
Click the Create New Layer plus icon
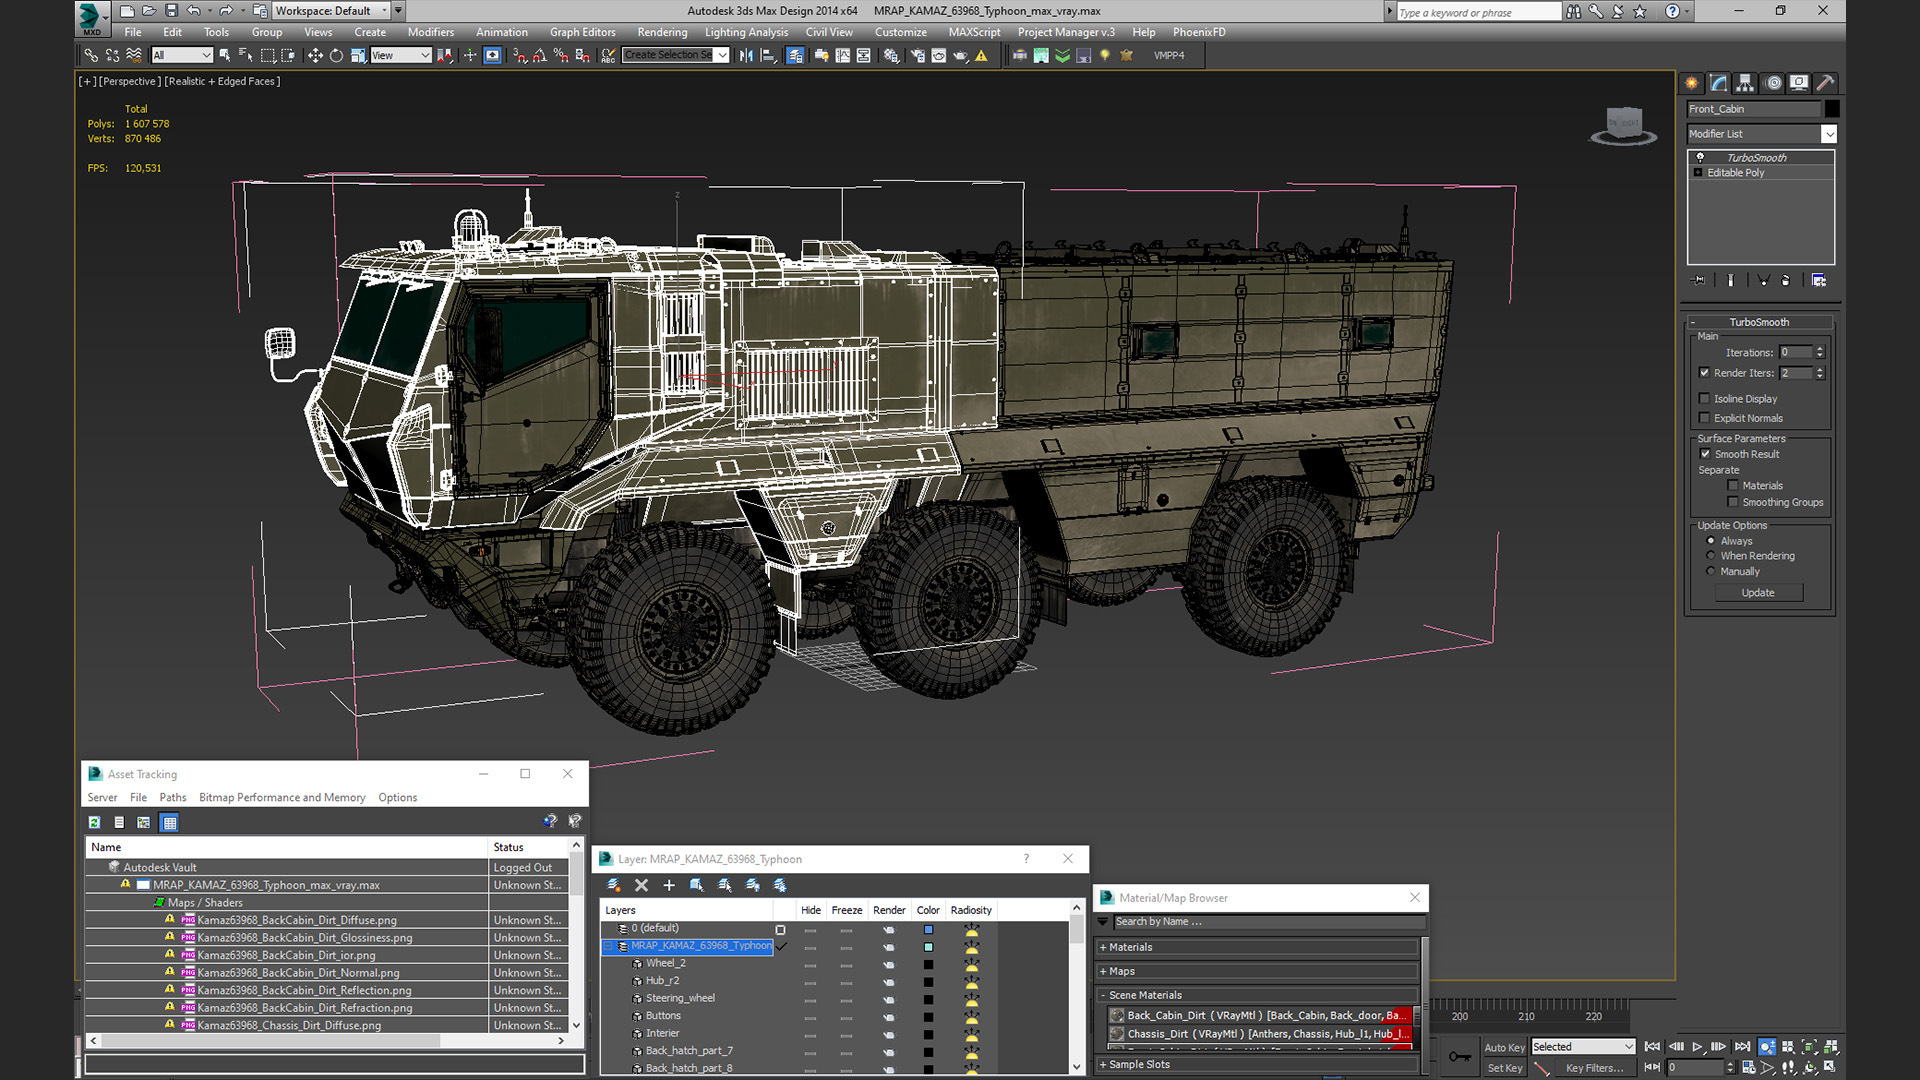click(669, 885)
